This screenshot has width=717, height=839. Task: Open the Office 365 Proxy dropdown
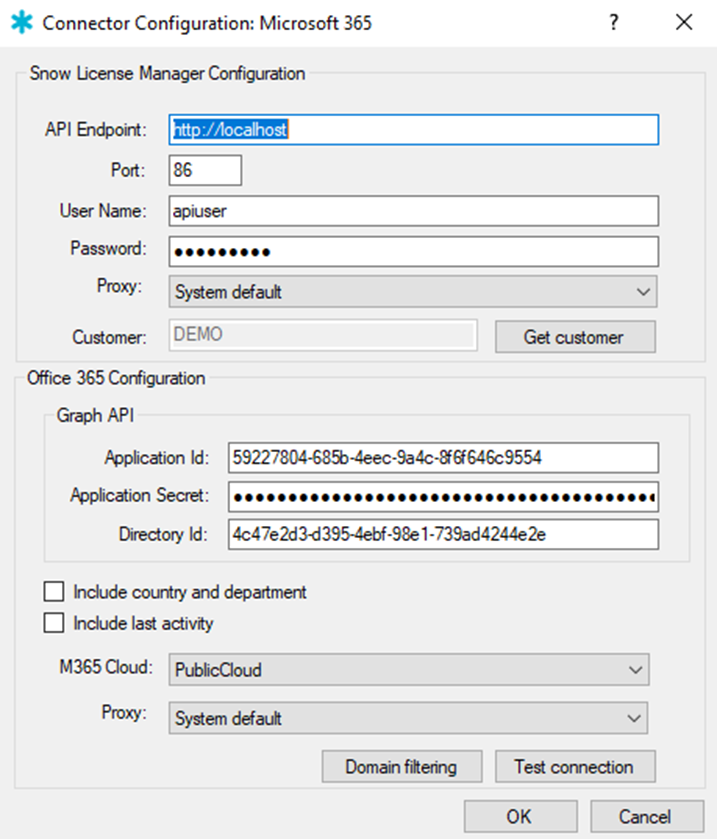coord(408,718)
